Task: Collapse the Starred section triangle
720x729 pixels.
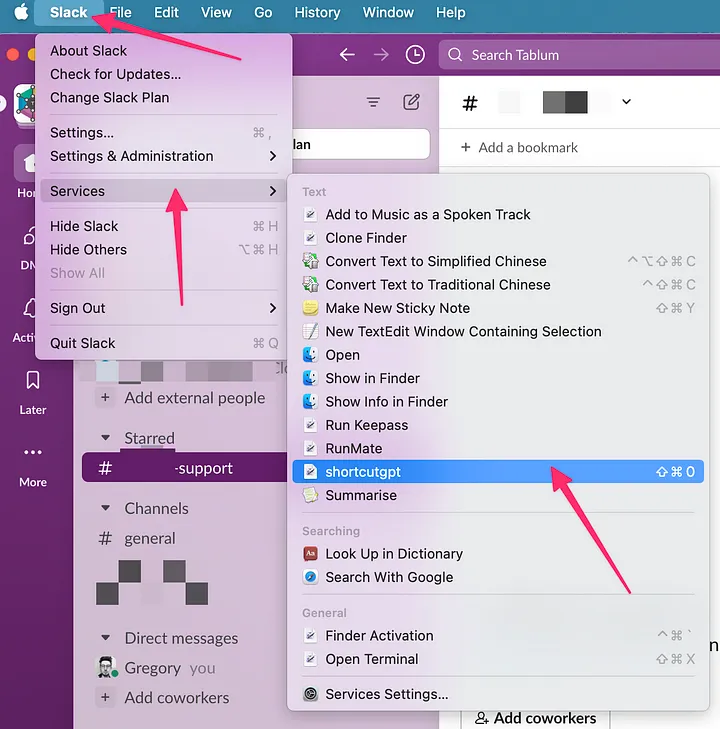Action: coord(106,437)
